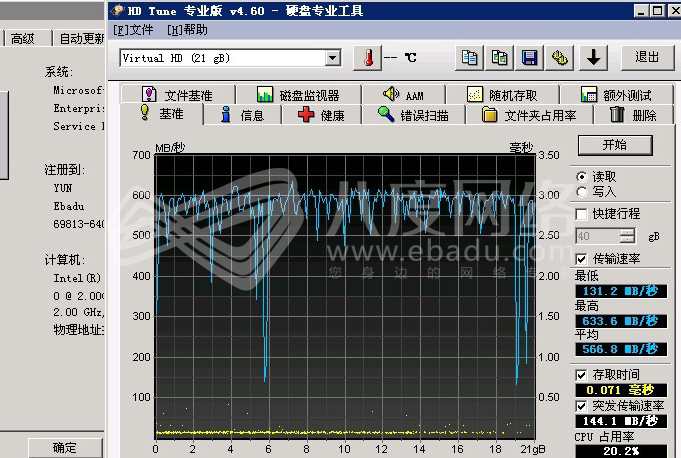Click the 退出 exit button

[647, 57]
